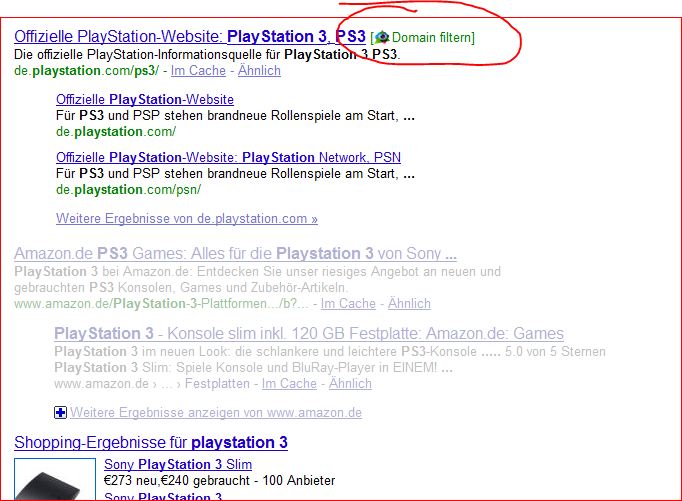
Task: Open 'Sony PlayStation 3 Slim' shopping link
Action: [x=178, y=464]
